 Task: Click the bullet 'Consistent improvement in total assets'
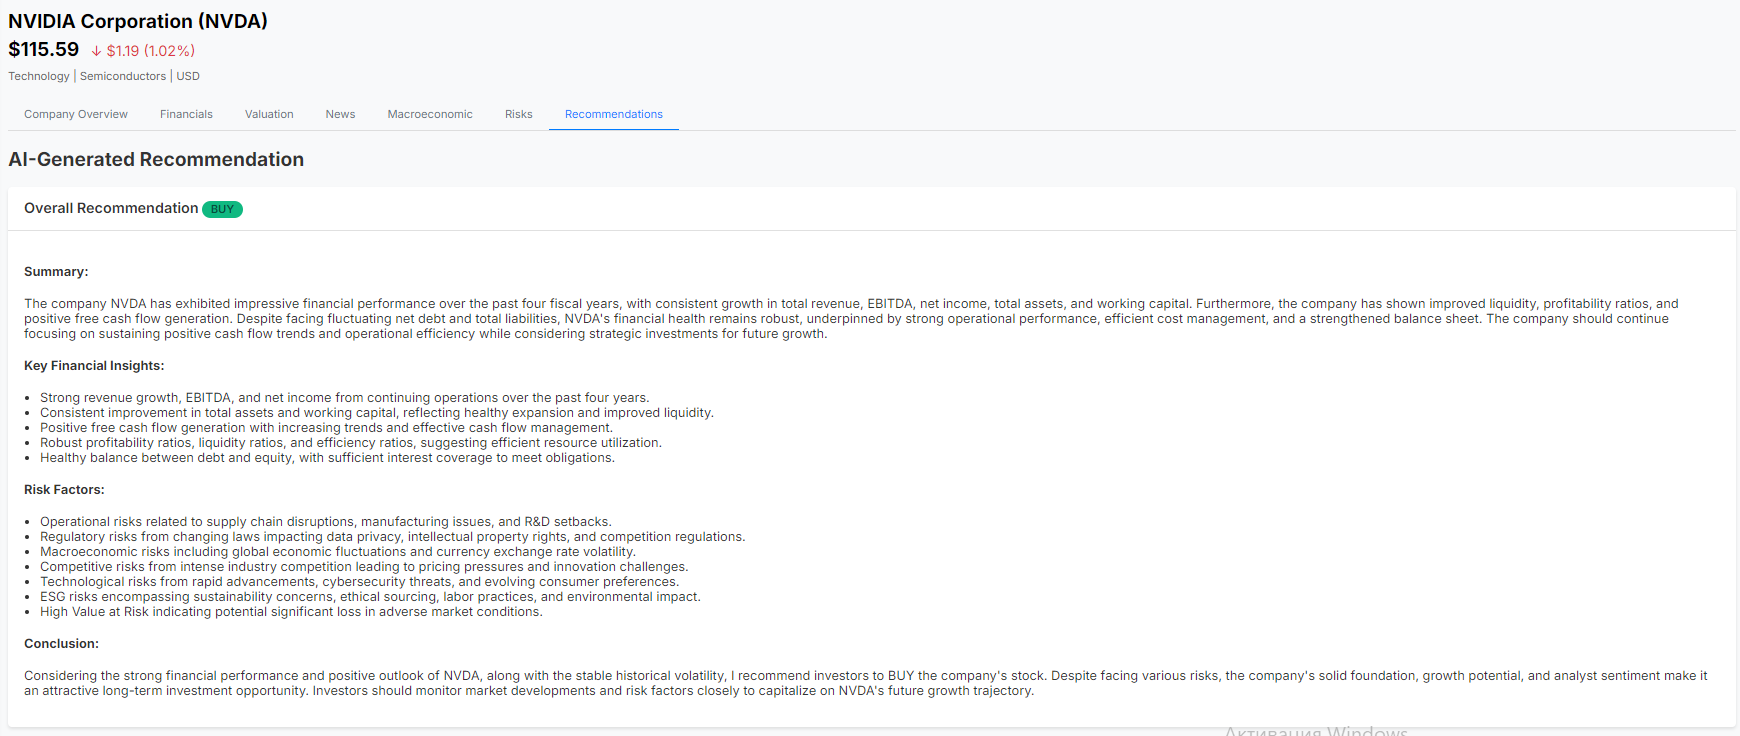[377, 413]
